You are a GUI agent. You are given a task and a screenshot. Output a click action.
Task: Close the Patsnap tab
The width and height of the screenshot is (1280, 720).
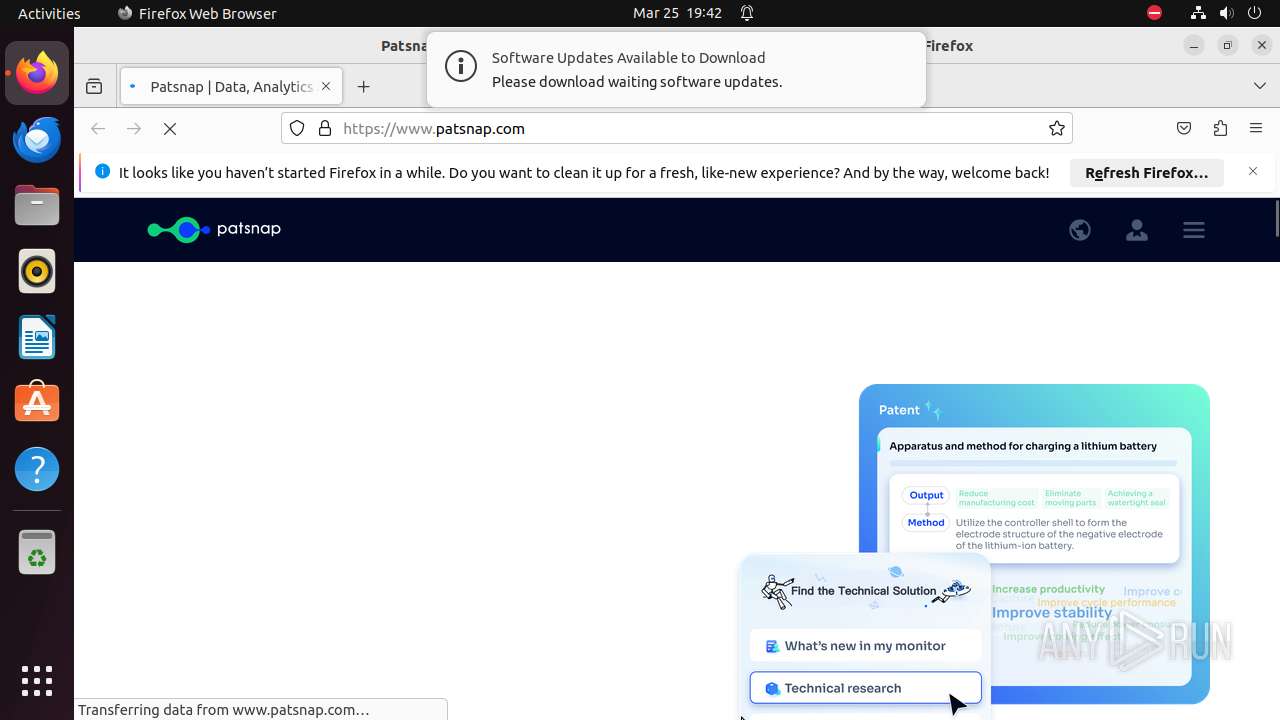coord(326,87)
